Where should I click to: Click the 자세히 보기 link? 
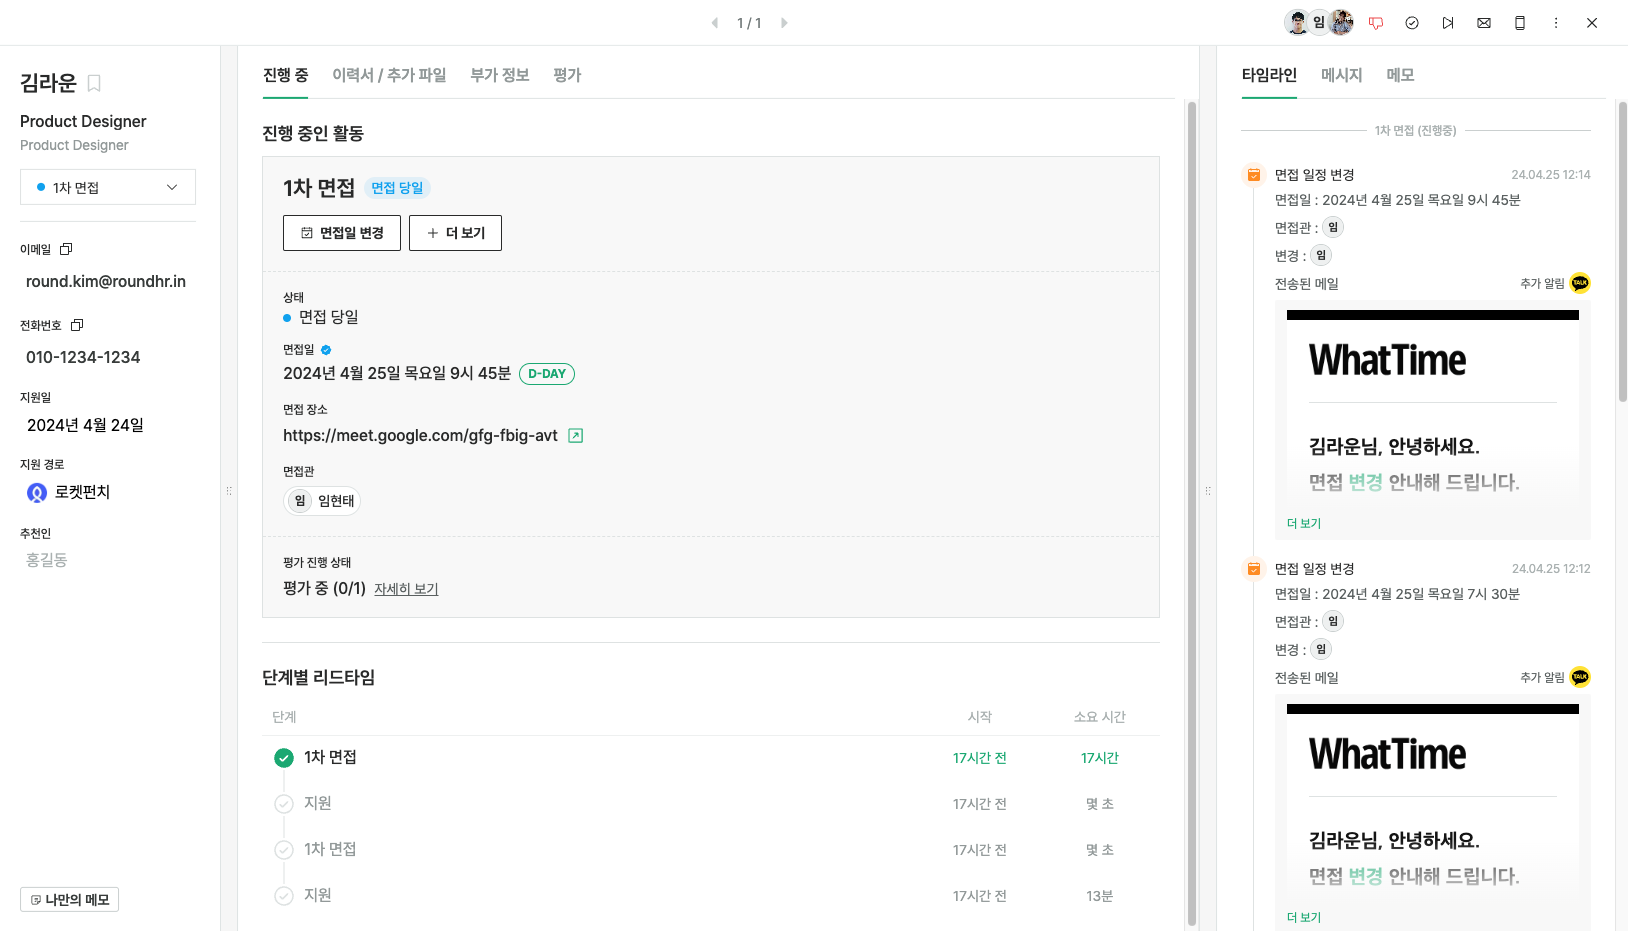click(406, 589)
